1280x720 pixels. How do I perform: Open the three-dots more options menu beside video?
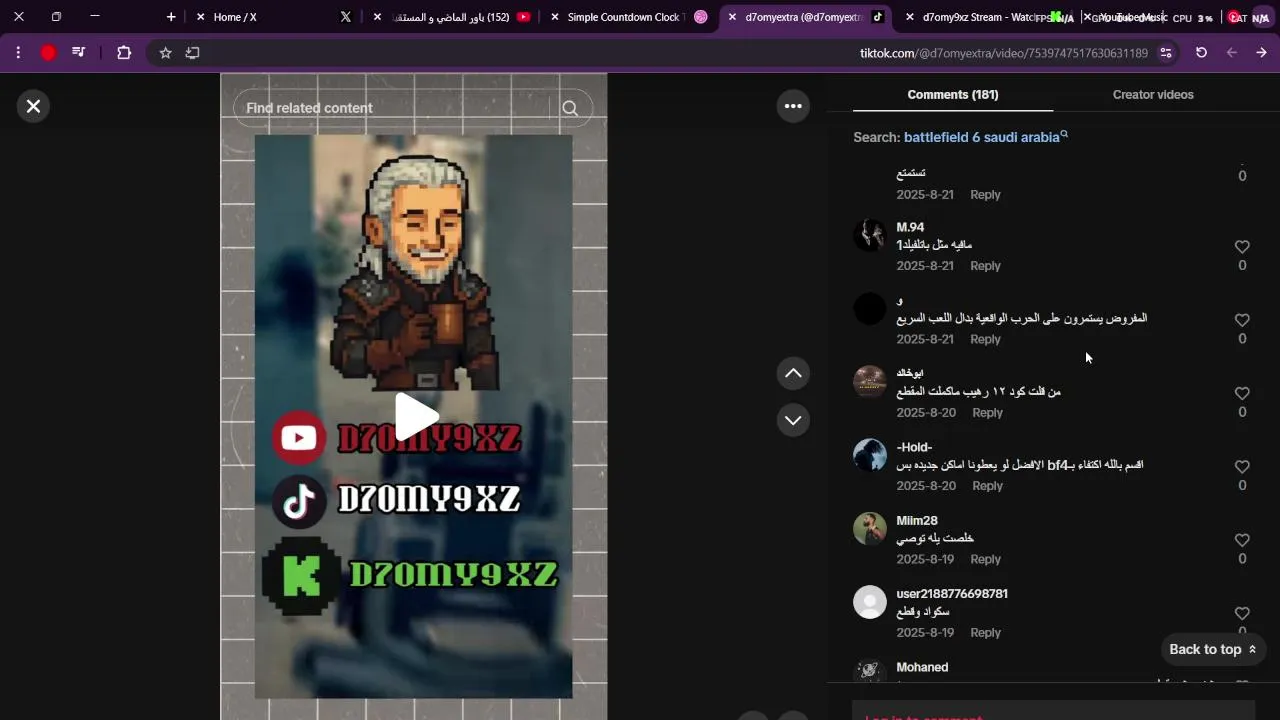click(x=793, y=106)
